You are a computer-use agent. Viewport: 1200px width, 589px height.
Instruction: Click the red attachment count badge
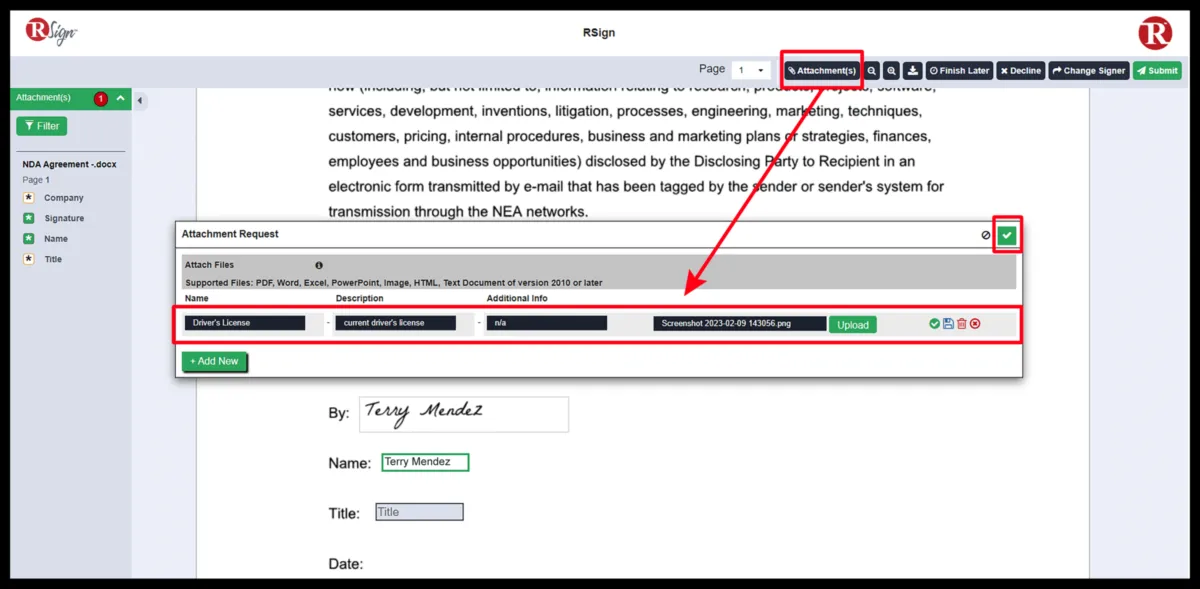[x=101, y=98]
